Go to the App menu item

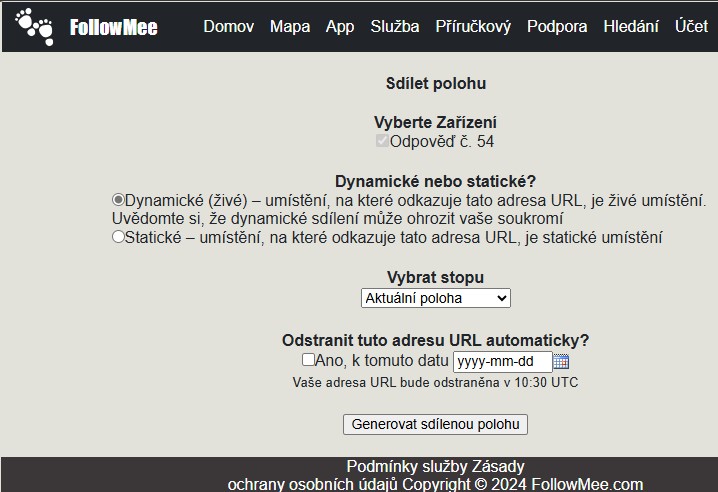tap(340, 26)
